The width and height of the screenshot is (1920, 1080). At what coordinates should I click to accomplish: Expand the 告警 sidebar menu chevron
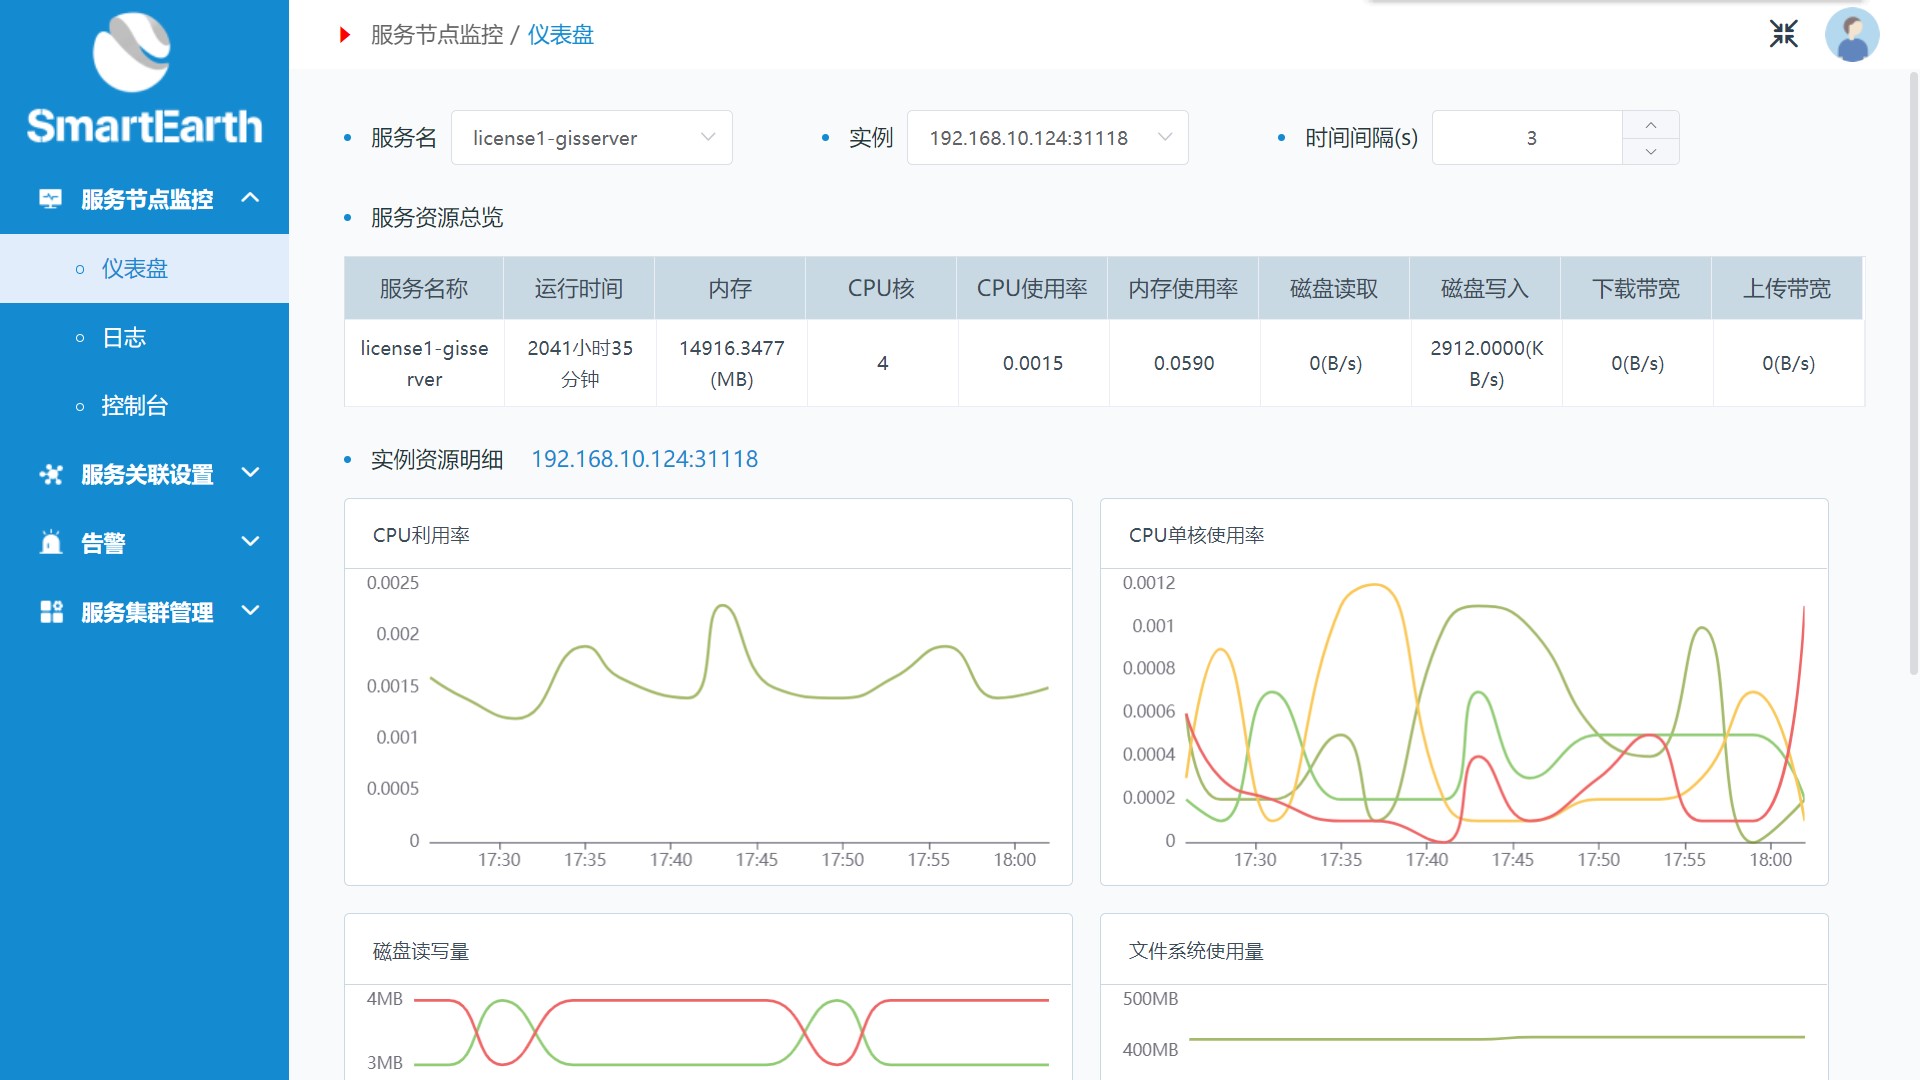pyautogui.click(x=250, y=542)
